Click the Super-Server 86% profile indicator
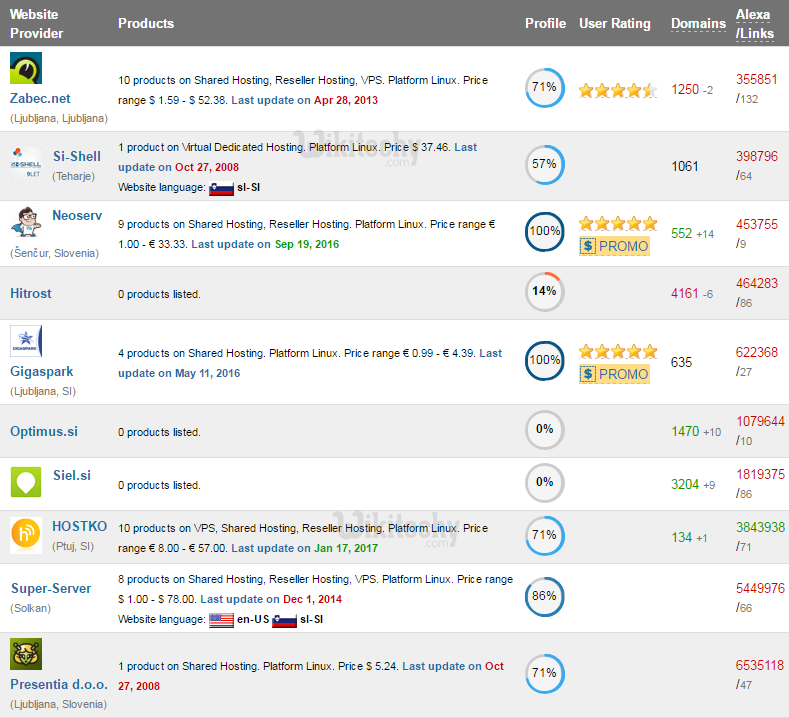The image size is (789, 718). coord(544,597)
